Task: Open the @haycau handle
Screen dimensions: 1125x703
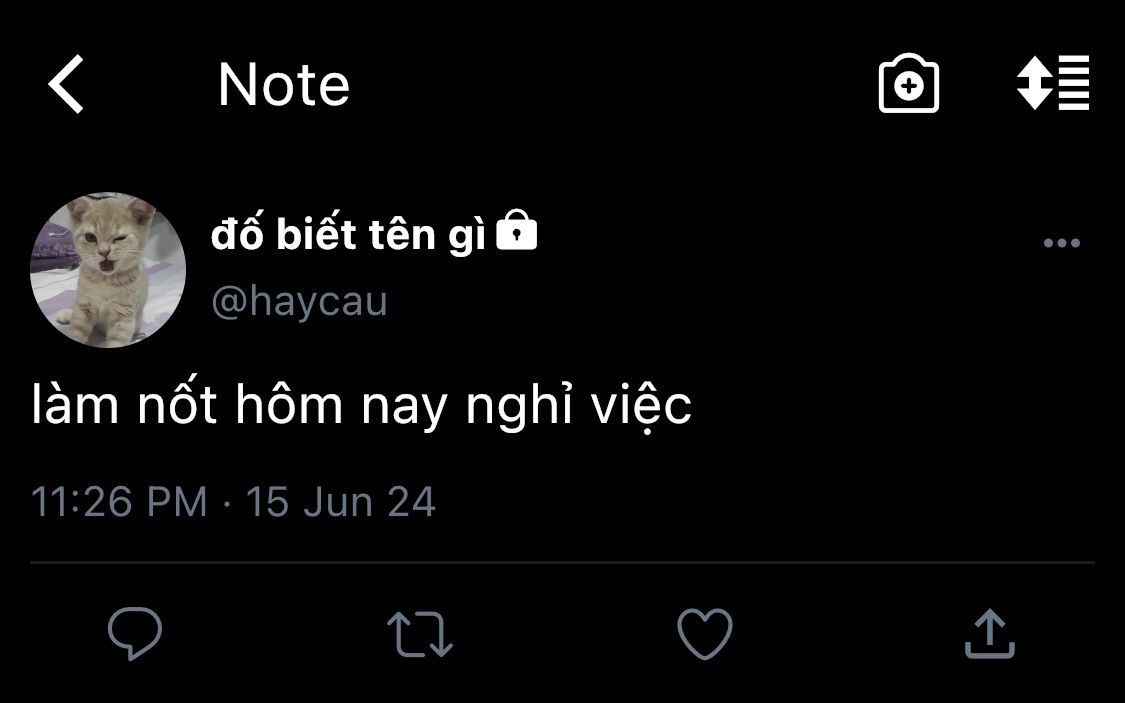Action: 299,301
